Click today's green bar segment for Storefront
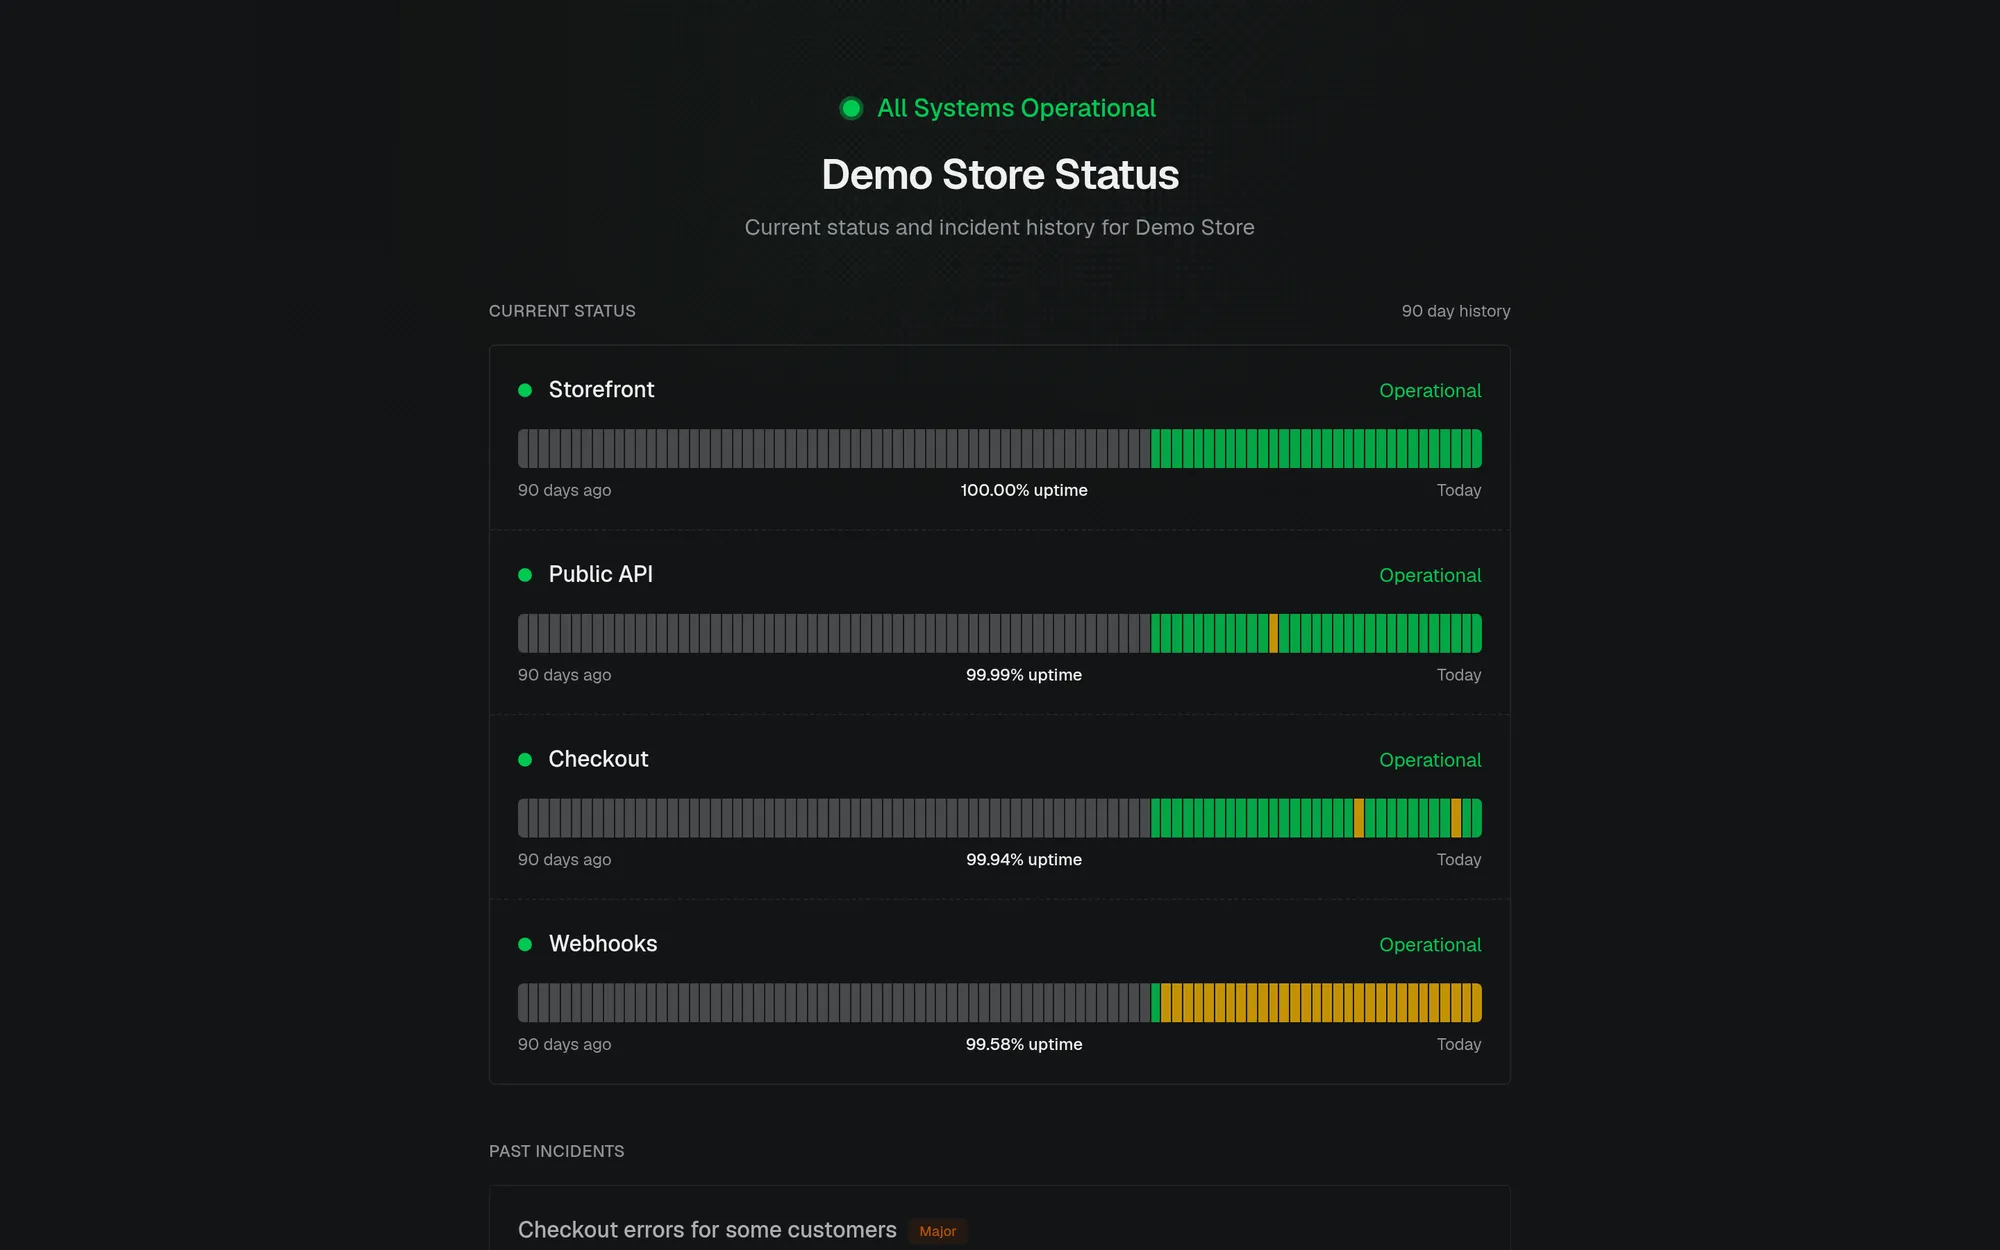 (1477, 449)
